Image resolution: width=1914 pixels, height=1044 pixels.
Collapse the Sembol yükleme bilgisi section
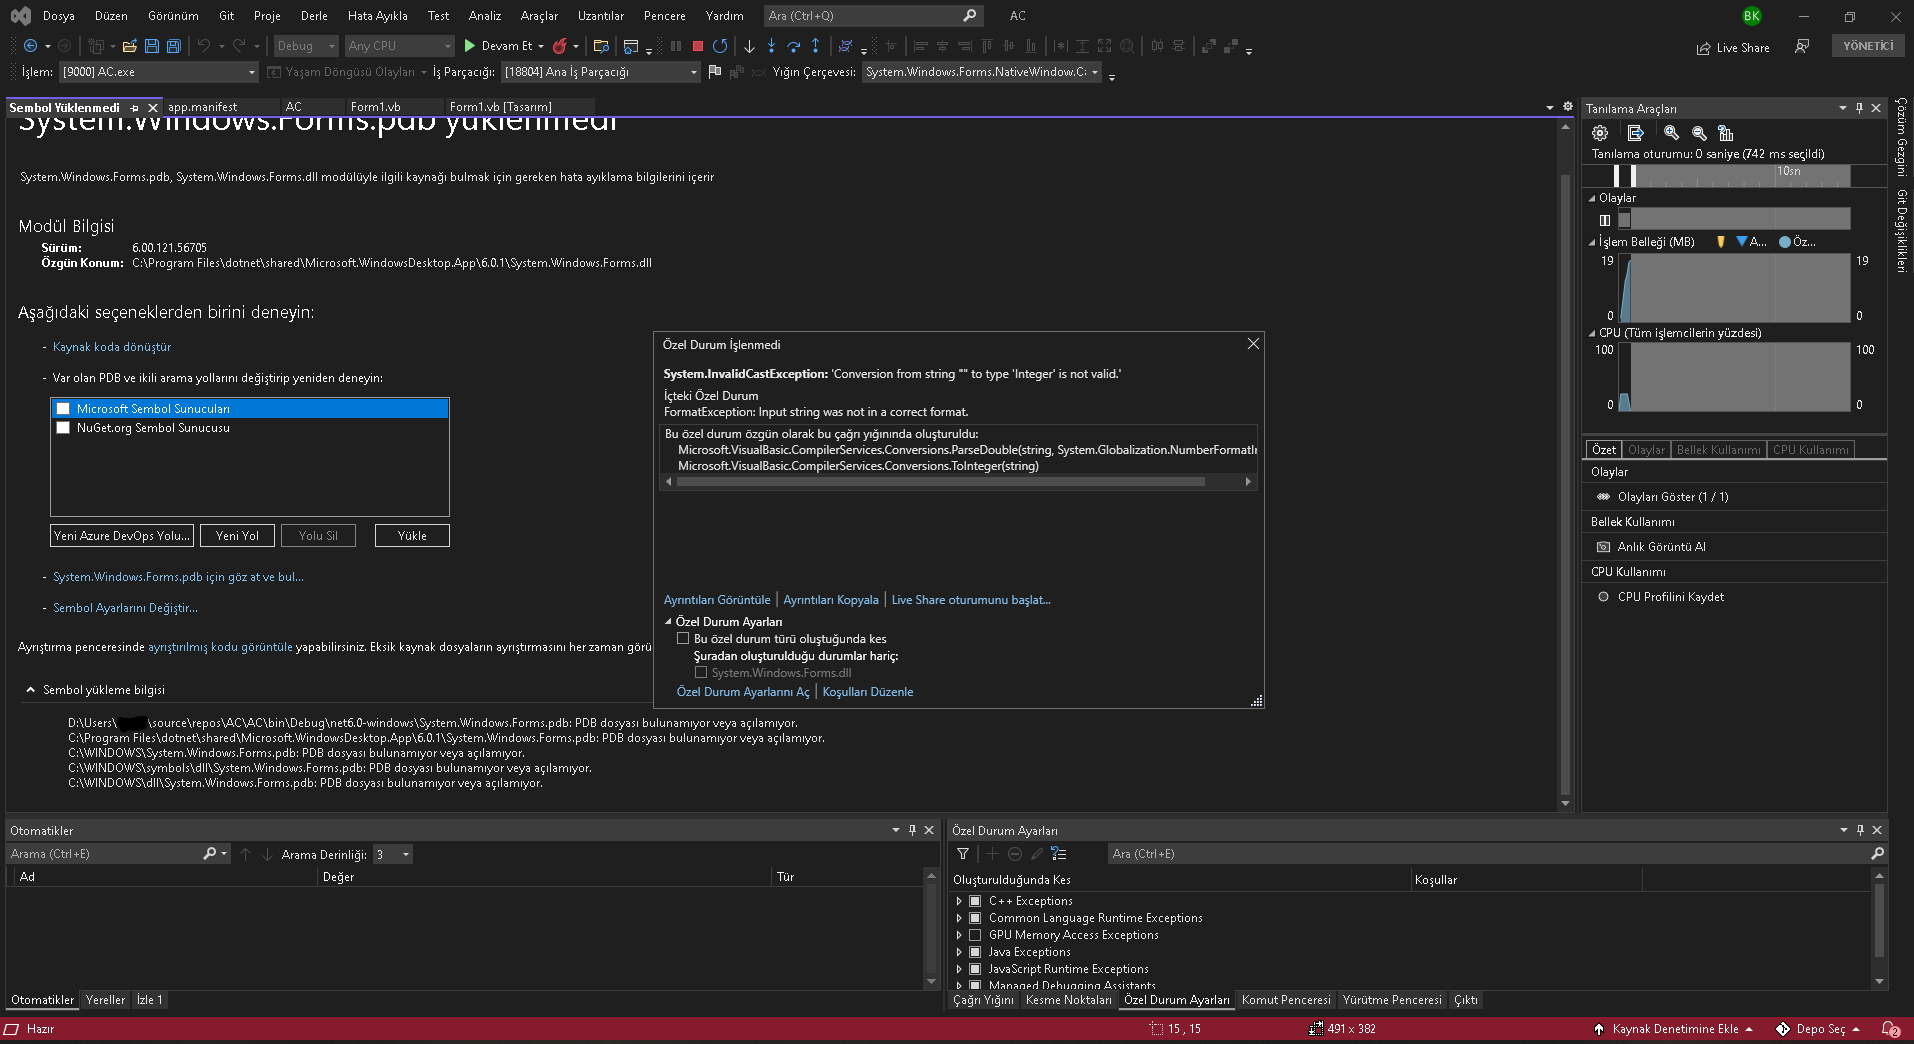coord(30,690)
